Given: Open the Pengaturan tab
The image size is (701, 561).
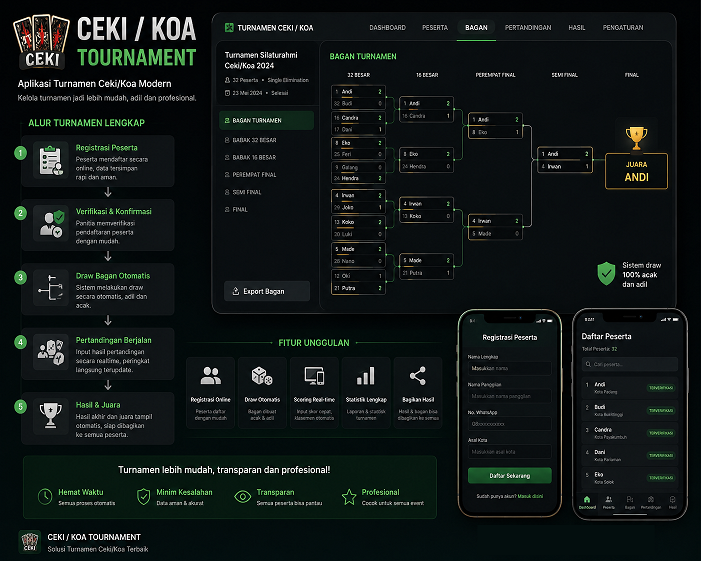Looking at the screenshot, I should coord(623,28).
